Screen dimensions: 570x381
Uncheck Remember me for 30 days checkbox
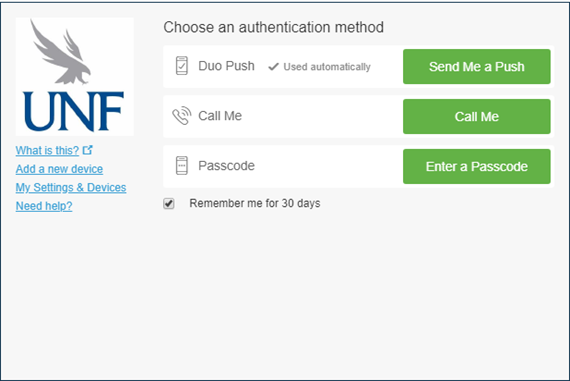169,203
